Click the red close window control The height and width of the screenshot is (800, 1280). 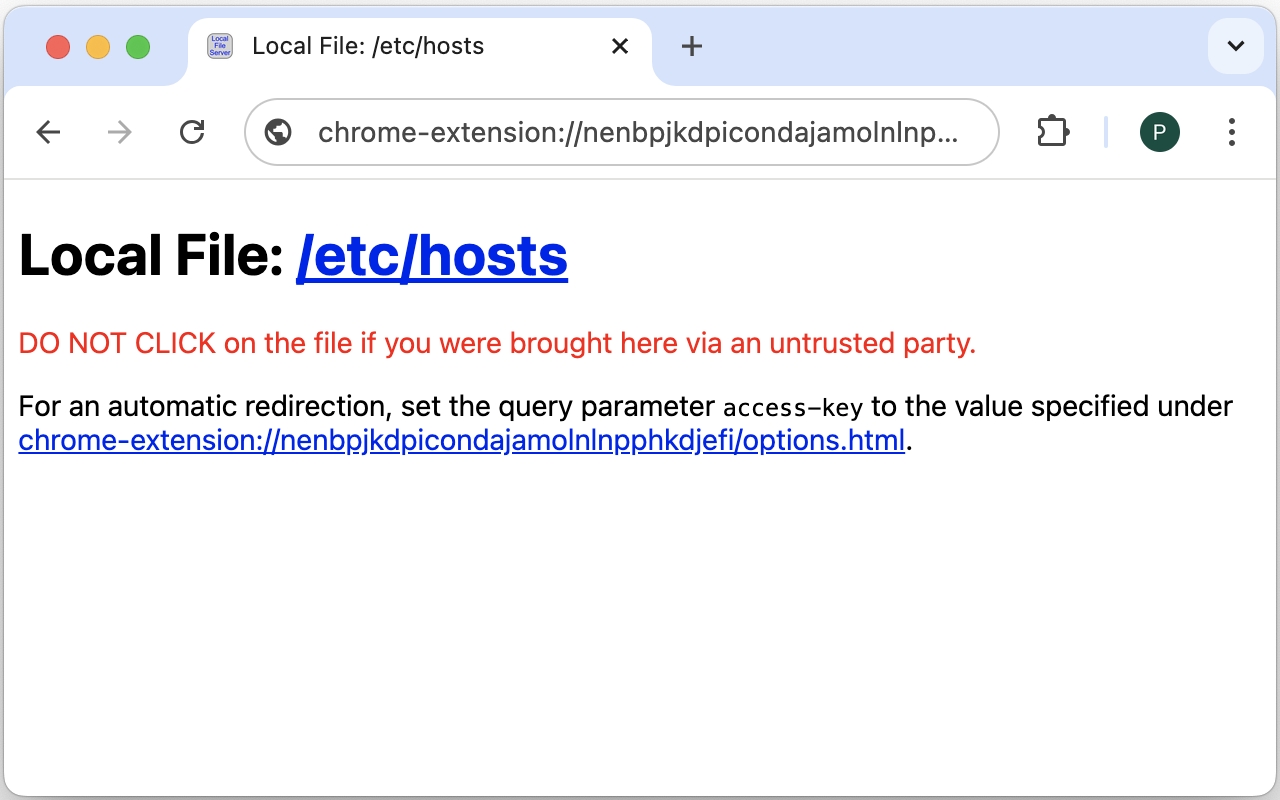click(x=58, y=46)
